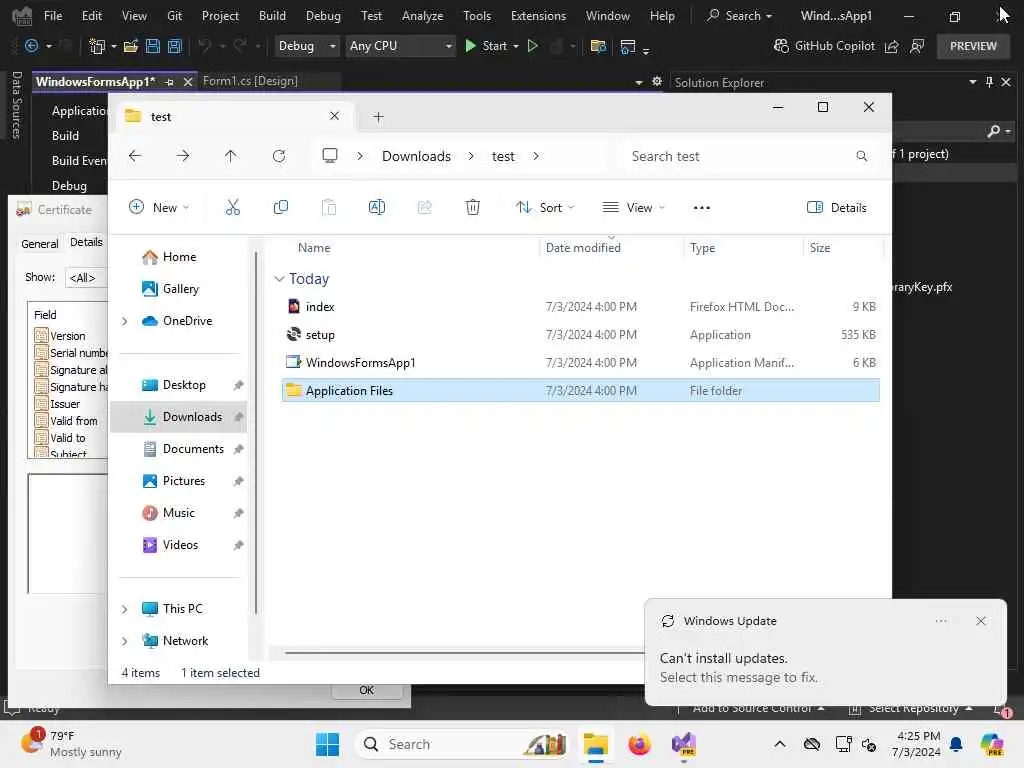The width and height of the screenshot is (1024, 768).
Task: Open the Analyze menu
Action: coord(422,15)
